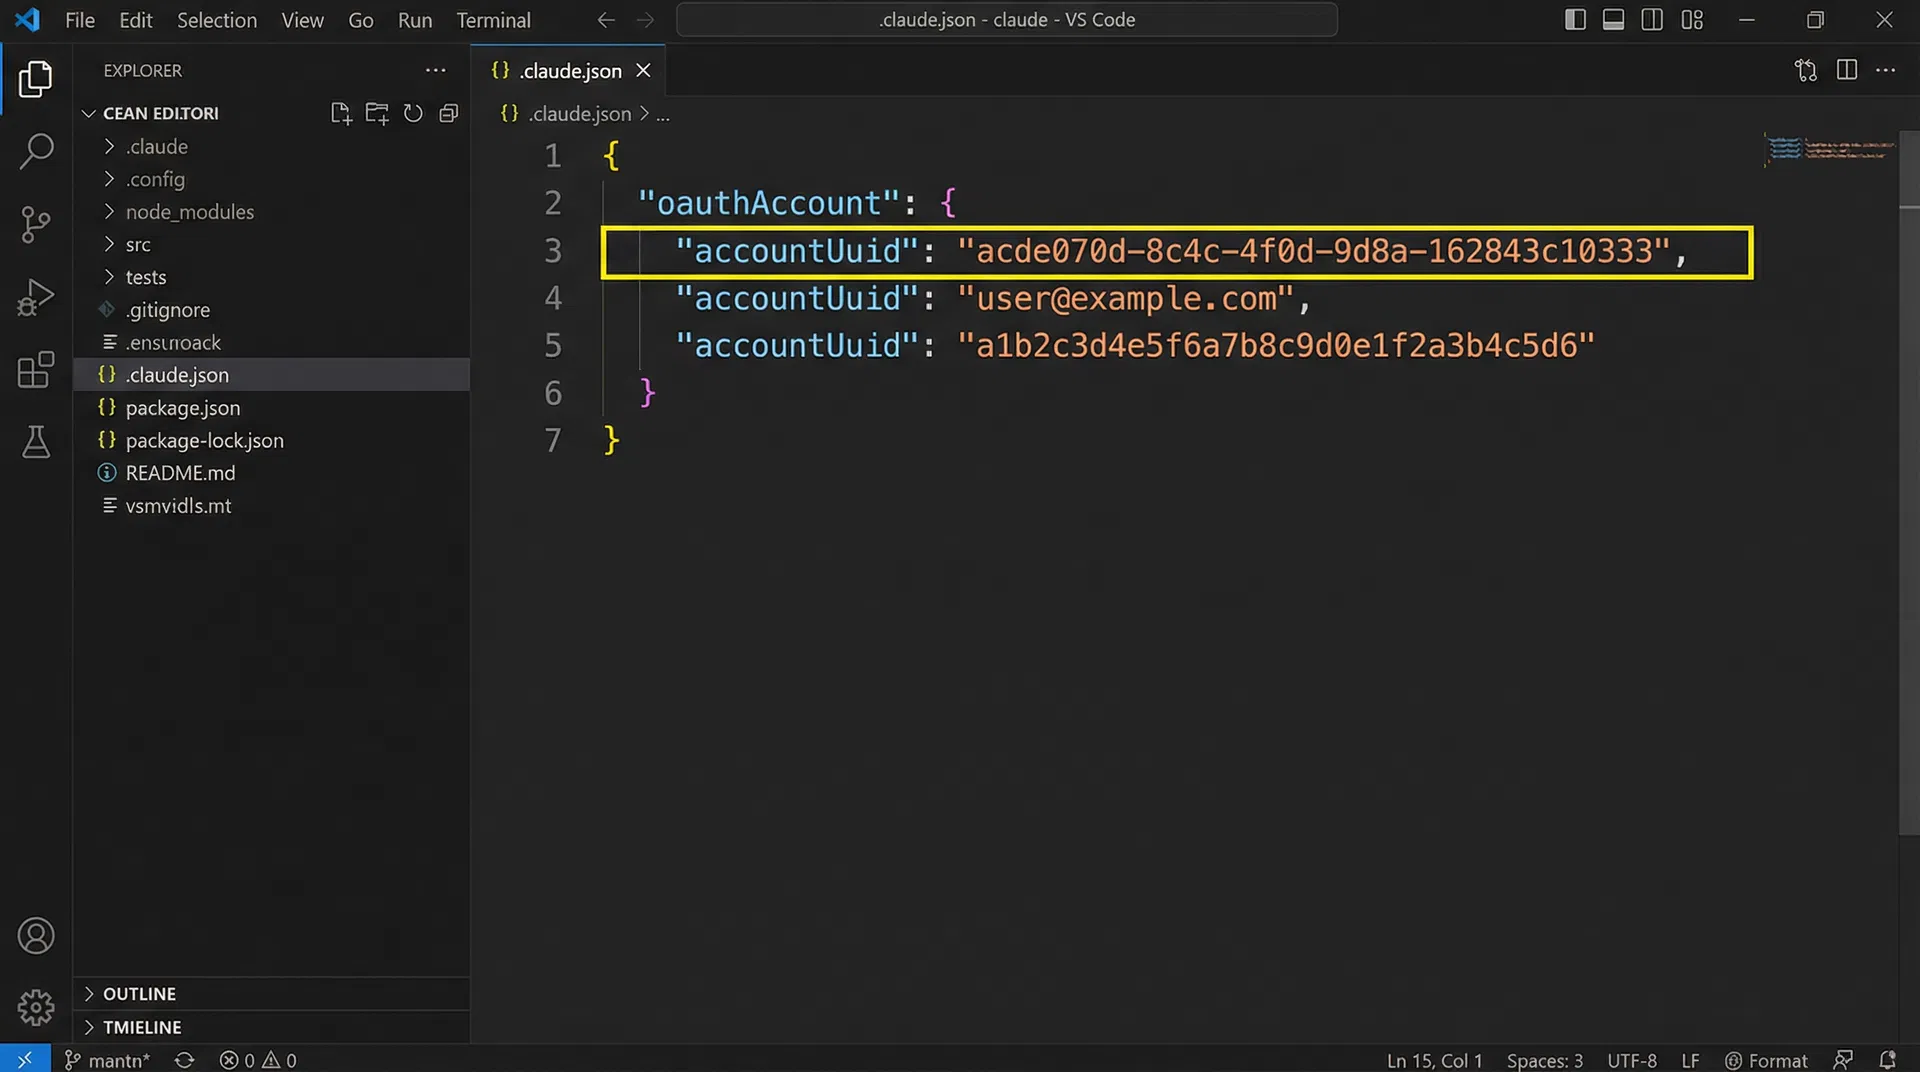Viewport: 1920px width, 1072px height.
Task: Customize layout icon in title bar
Action: click(x=1692, y=20)
